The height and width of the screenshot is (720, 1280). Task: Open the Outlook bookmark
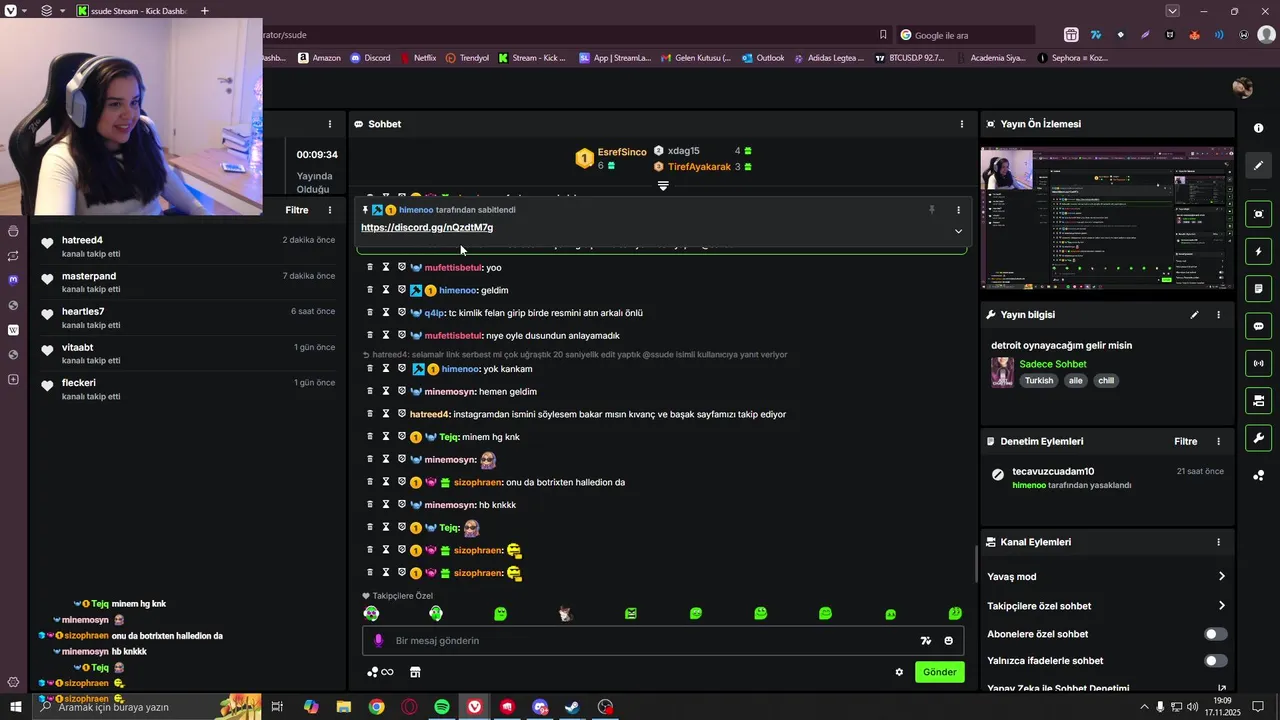763,58
